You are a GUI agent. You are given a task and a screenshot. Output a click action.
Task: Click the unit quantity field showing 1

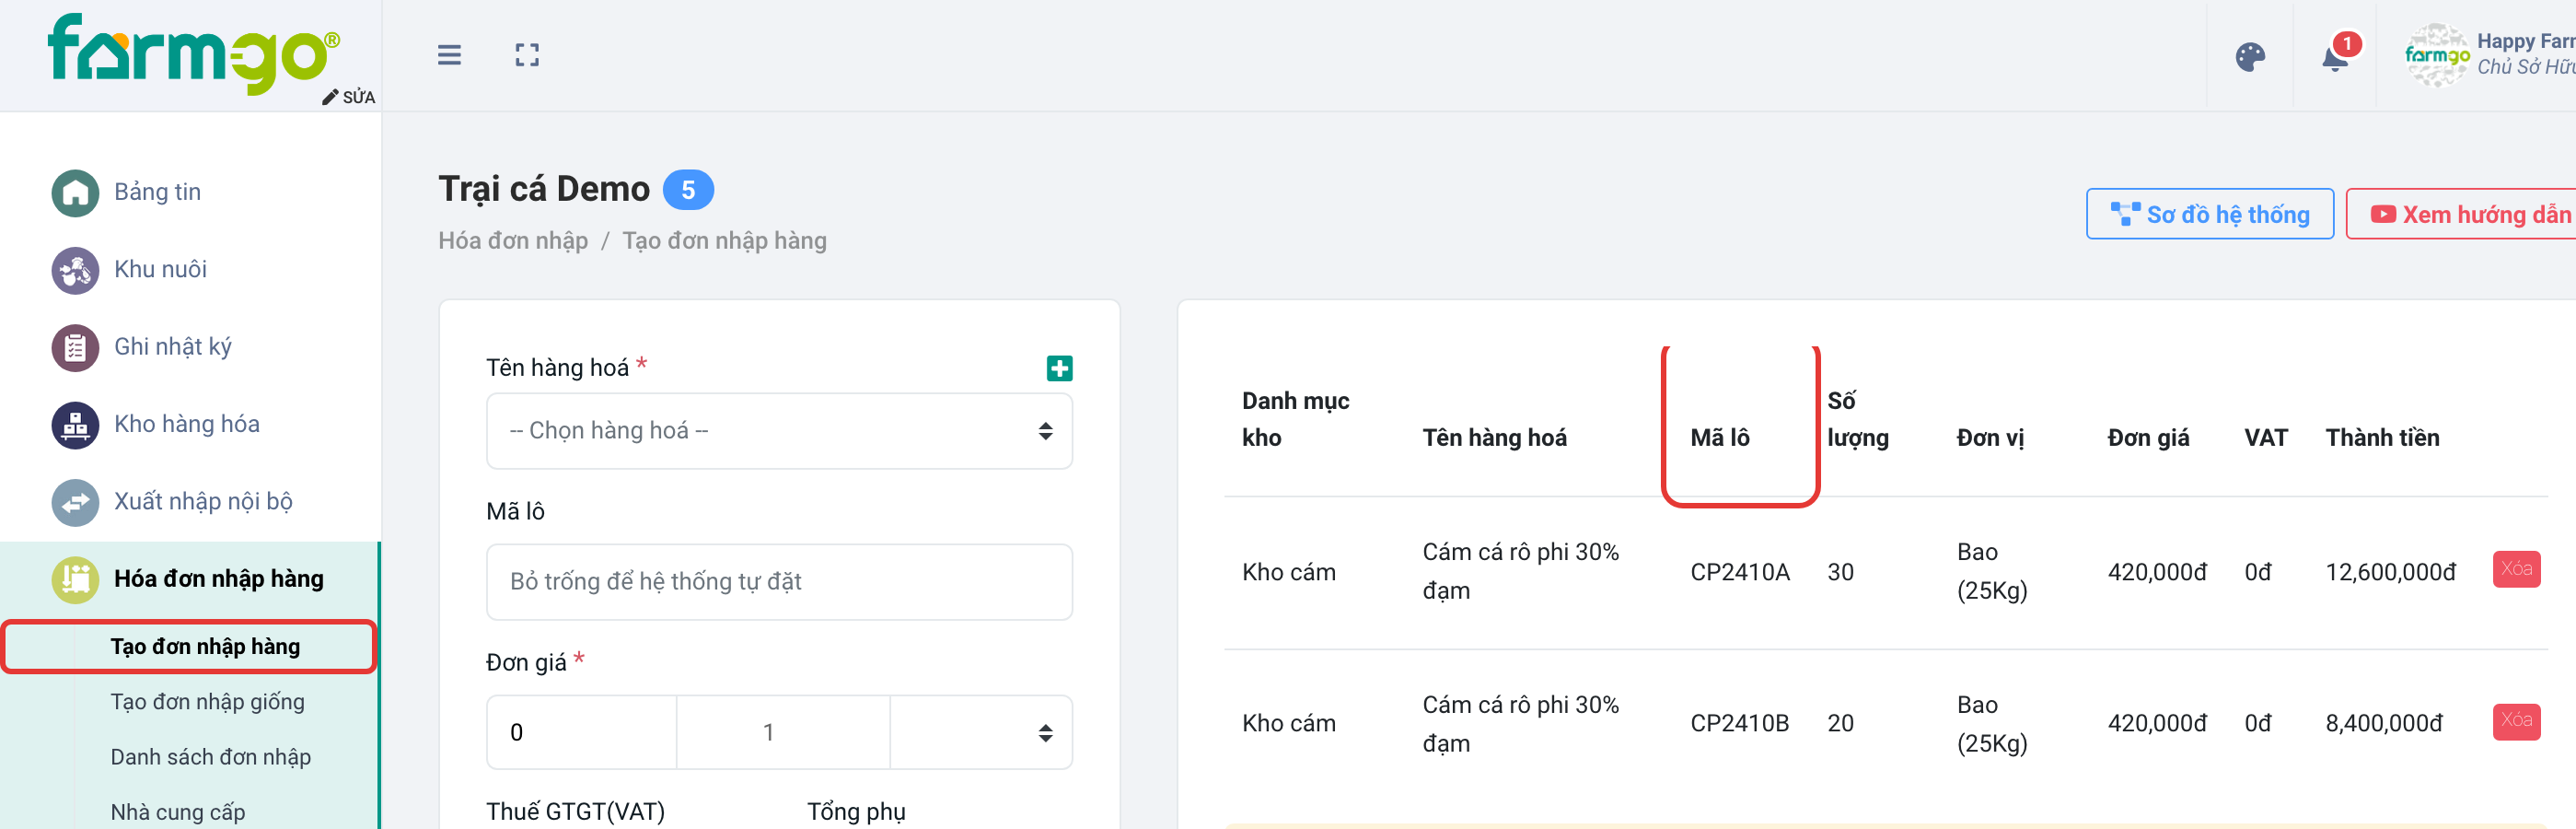pyautogui.click(x=783, y=732)
